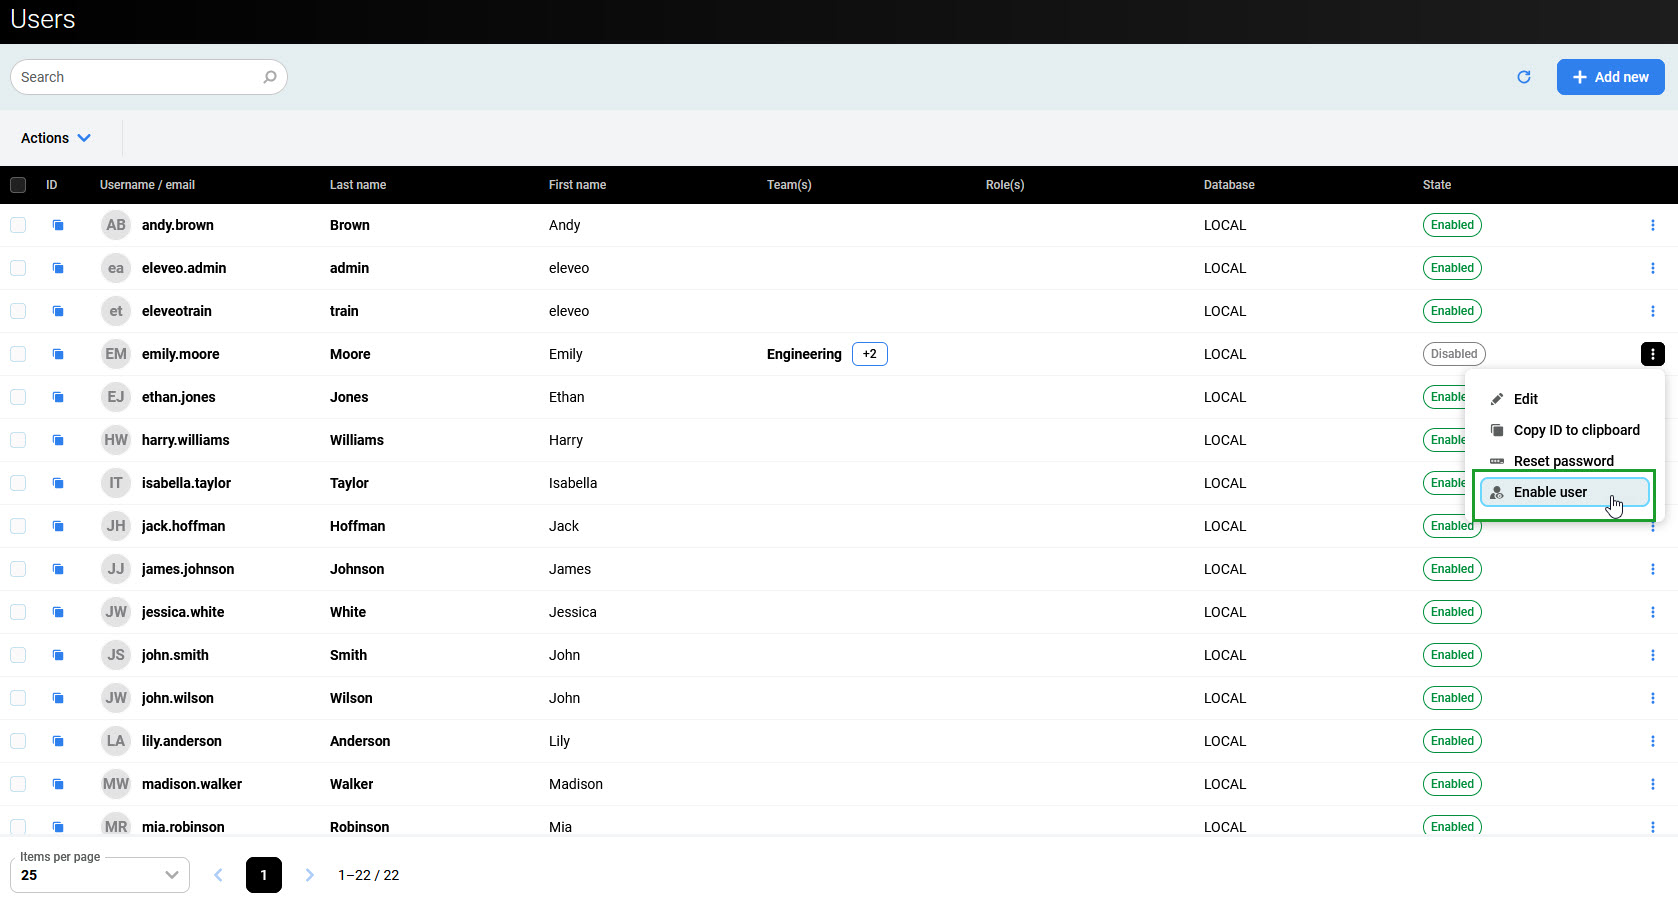The image size is (1678, 904).
Task: Open kebab menu for jessica.white row
Action: (x=1652, y=612)
